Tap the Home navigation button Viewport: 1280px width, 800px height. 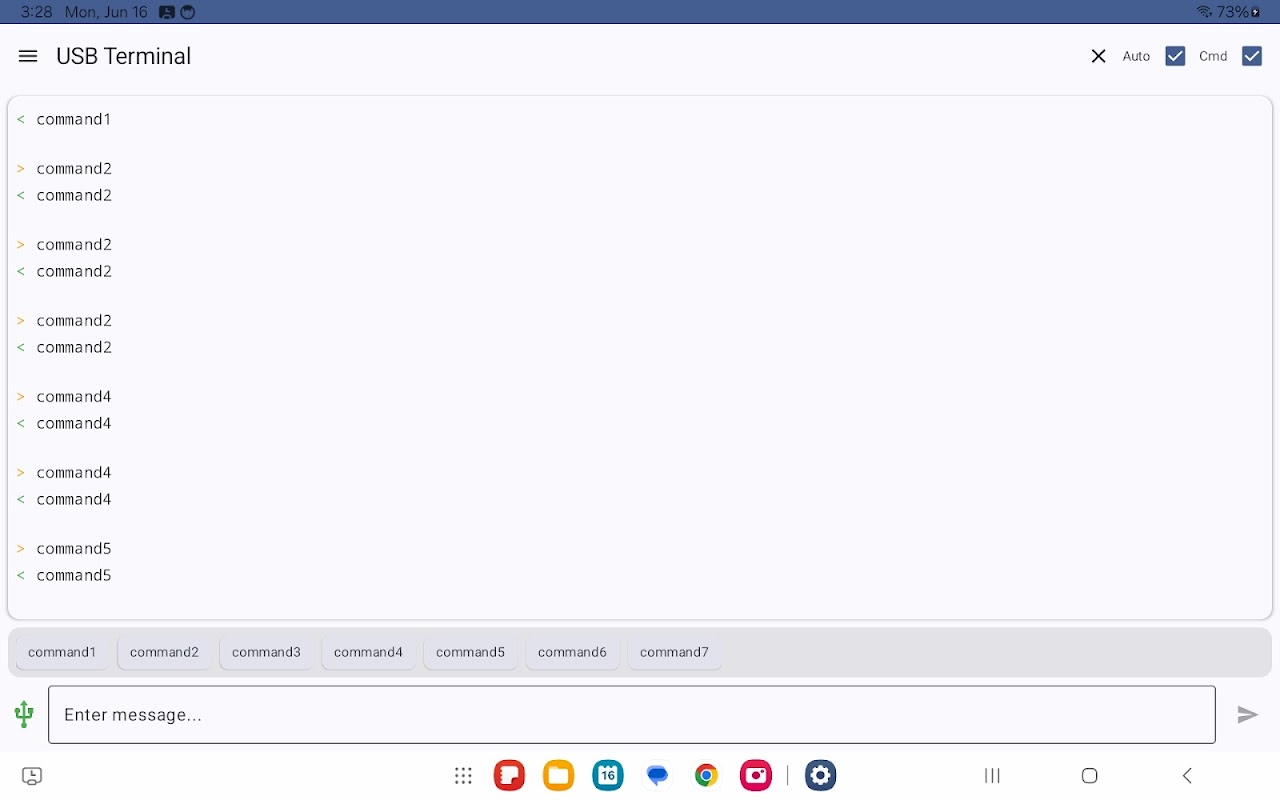1090,775
